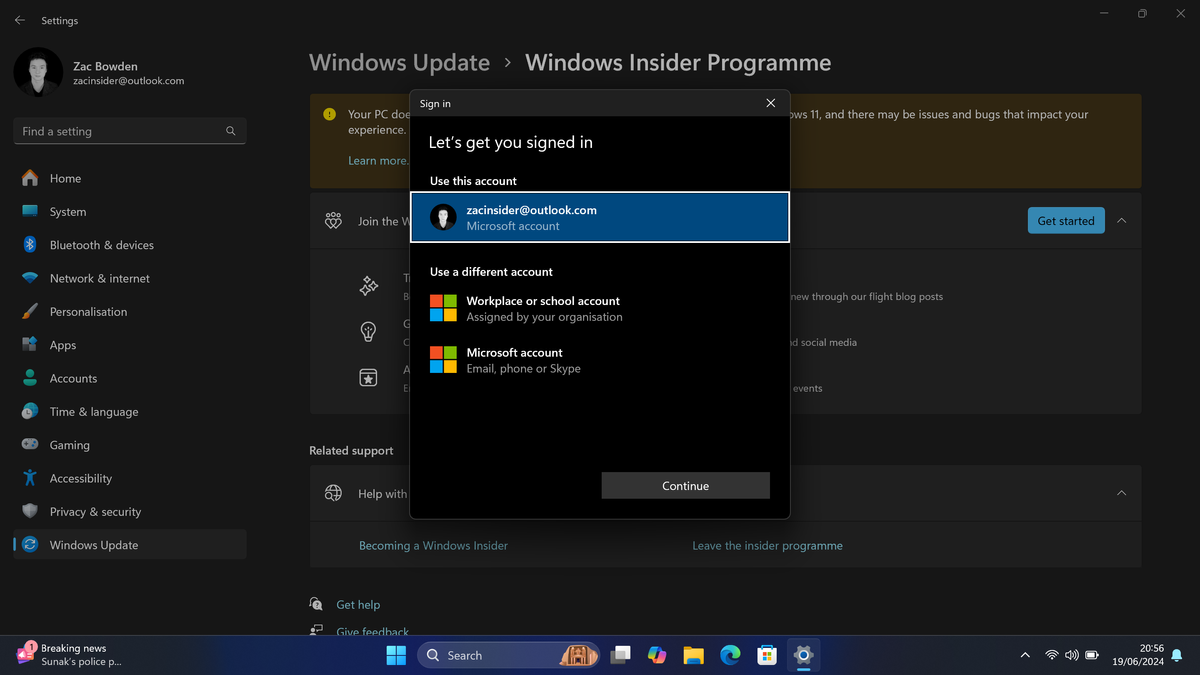Select Windows Update in the sidebar
Viewport: 1200px width, 675px height.
click(x=130, y=545)
